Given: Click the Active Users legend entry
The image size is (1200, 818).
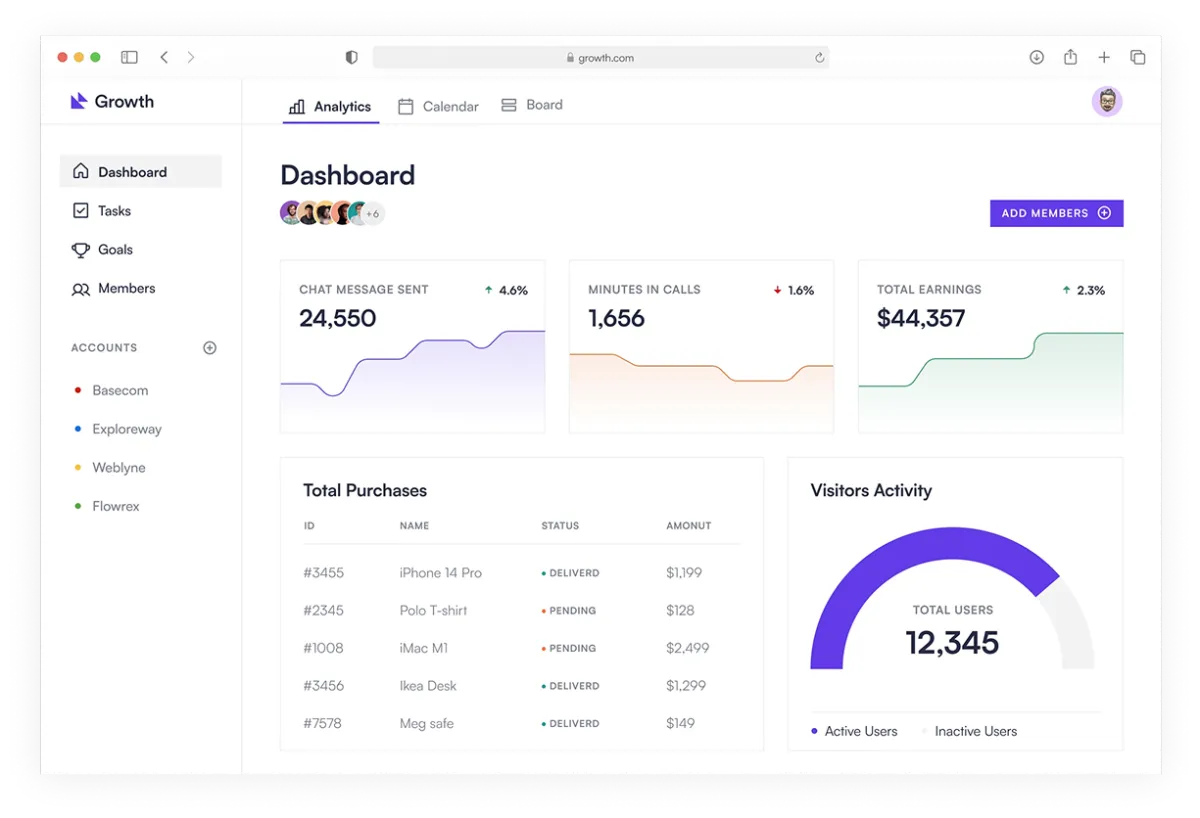Looking at the screenshot, I should click(x=855, y=731).
